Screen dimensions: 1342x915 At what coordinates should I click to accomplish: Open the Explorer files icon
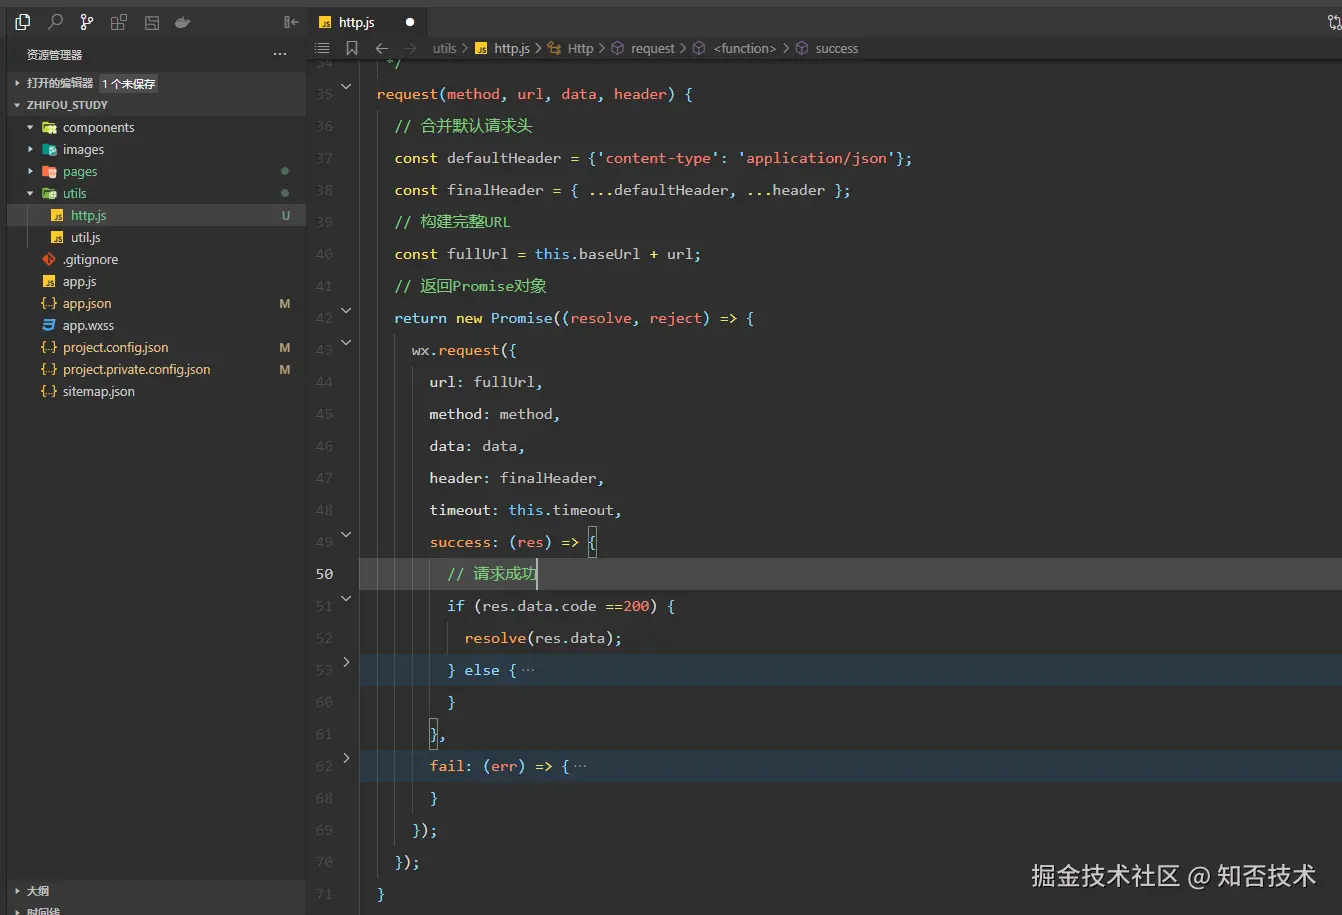click(x=23, y=22)
